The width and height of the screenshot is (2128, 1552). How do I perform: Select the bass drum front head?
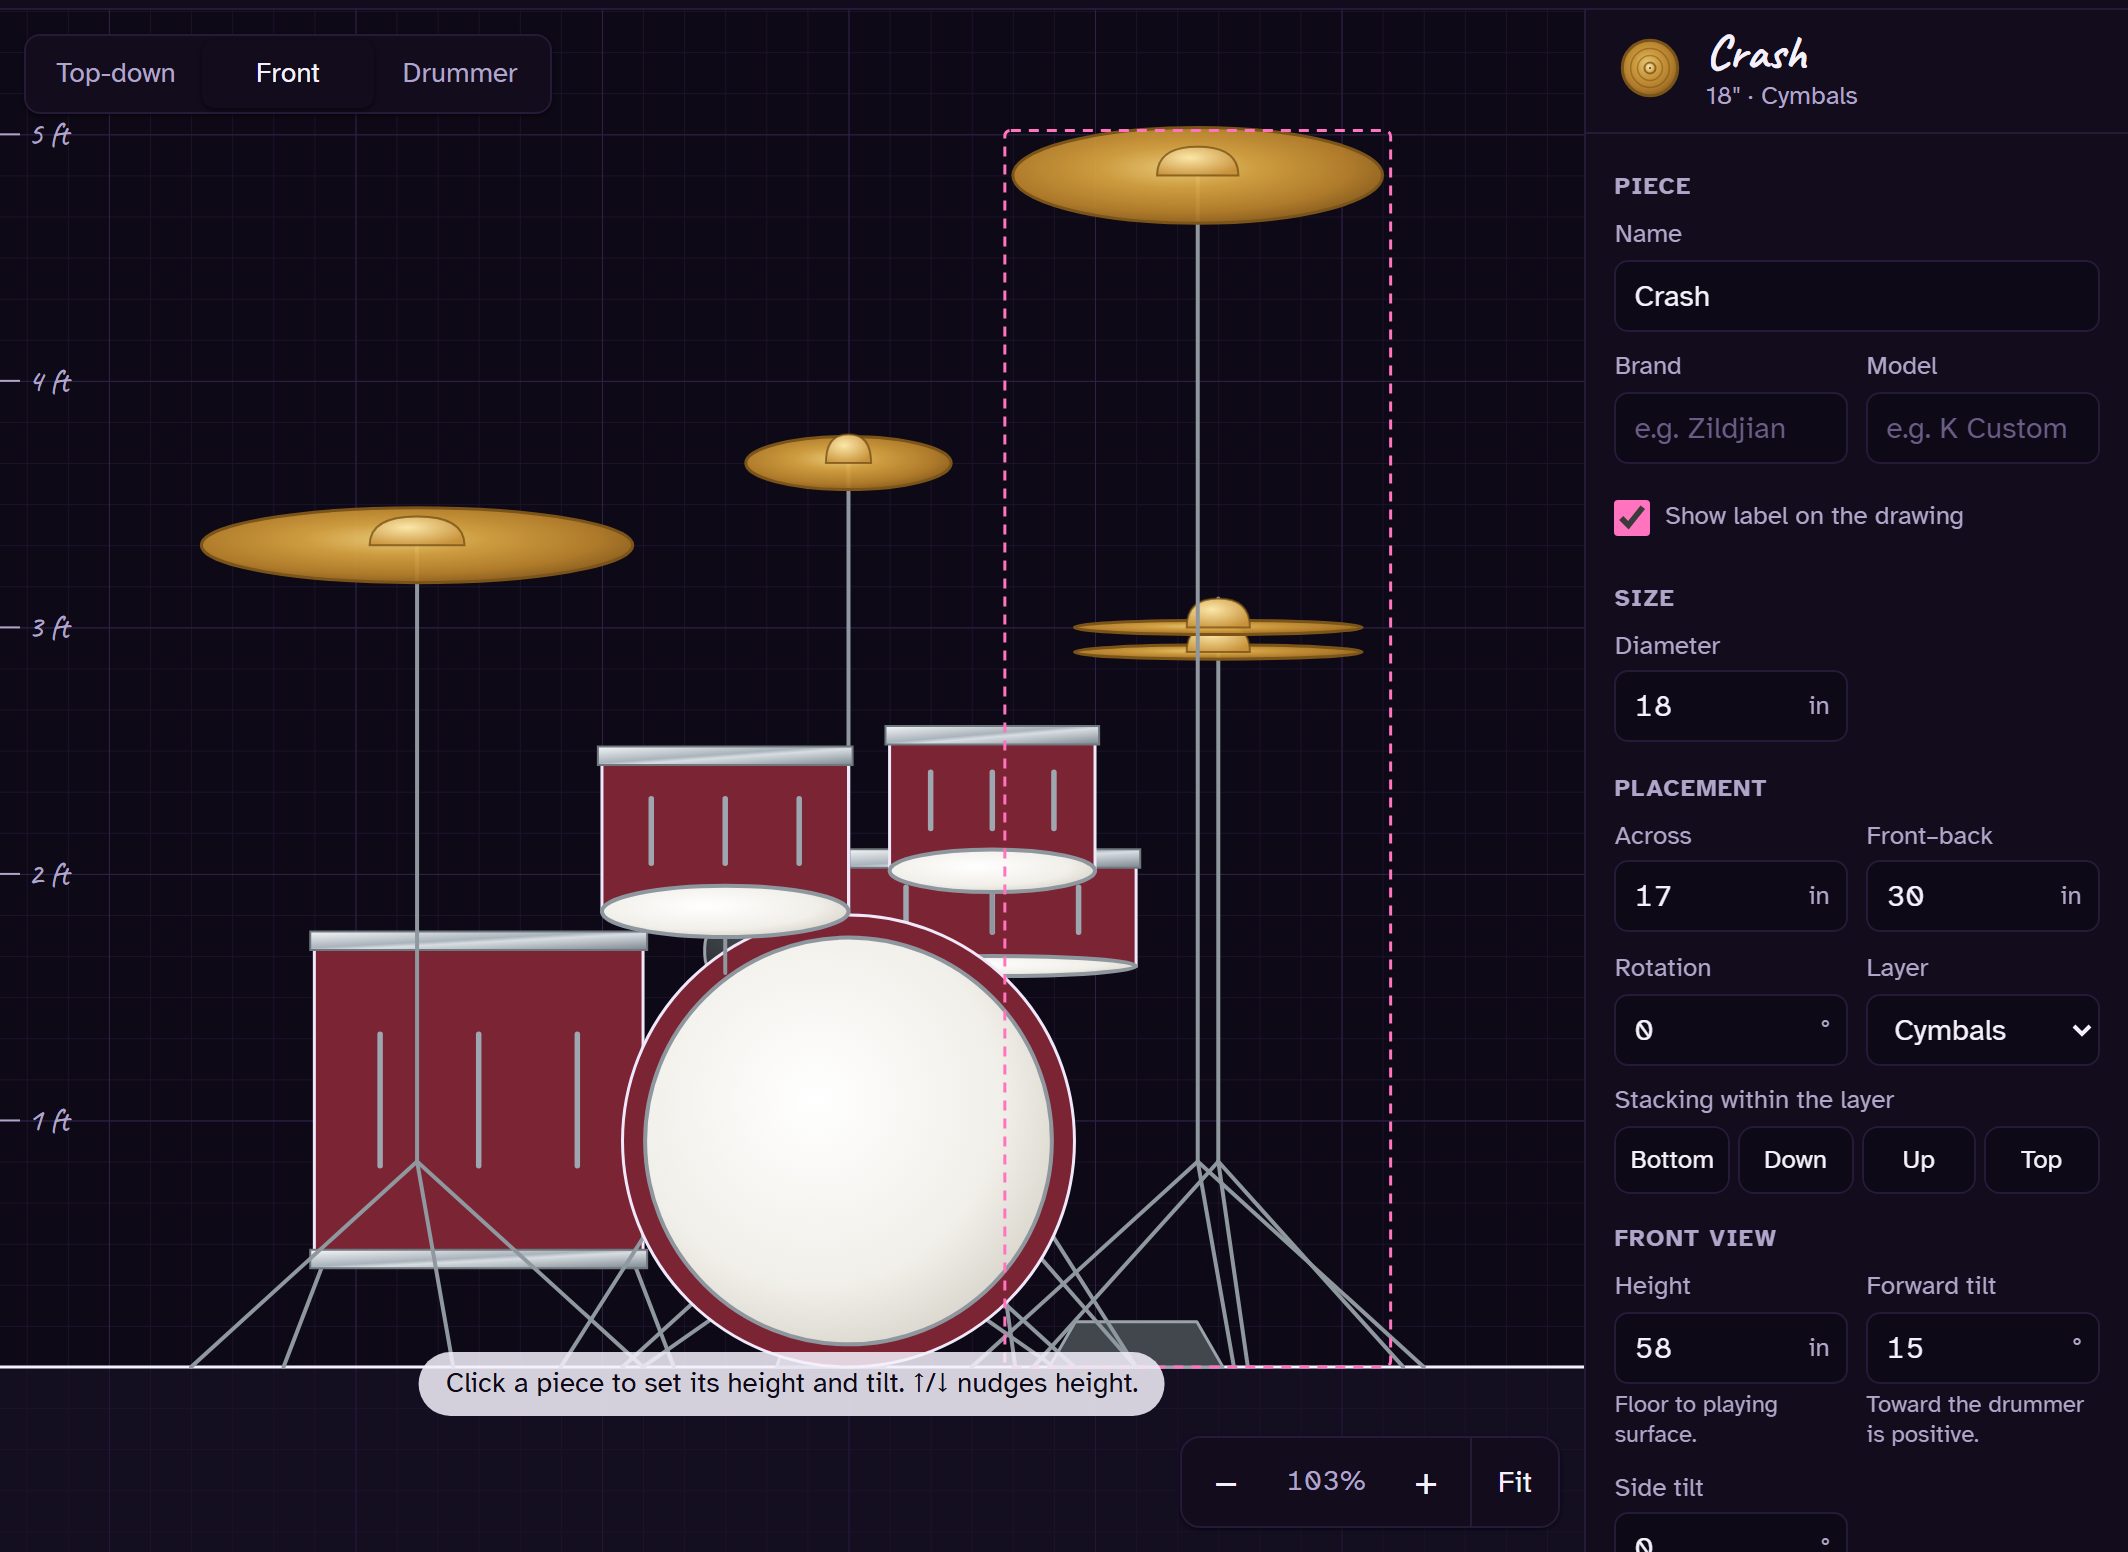(848, 1140)
